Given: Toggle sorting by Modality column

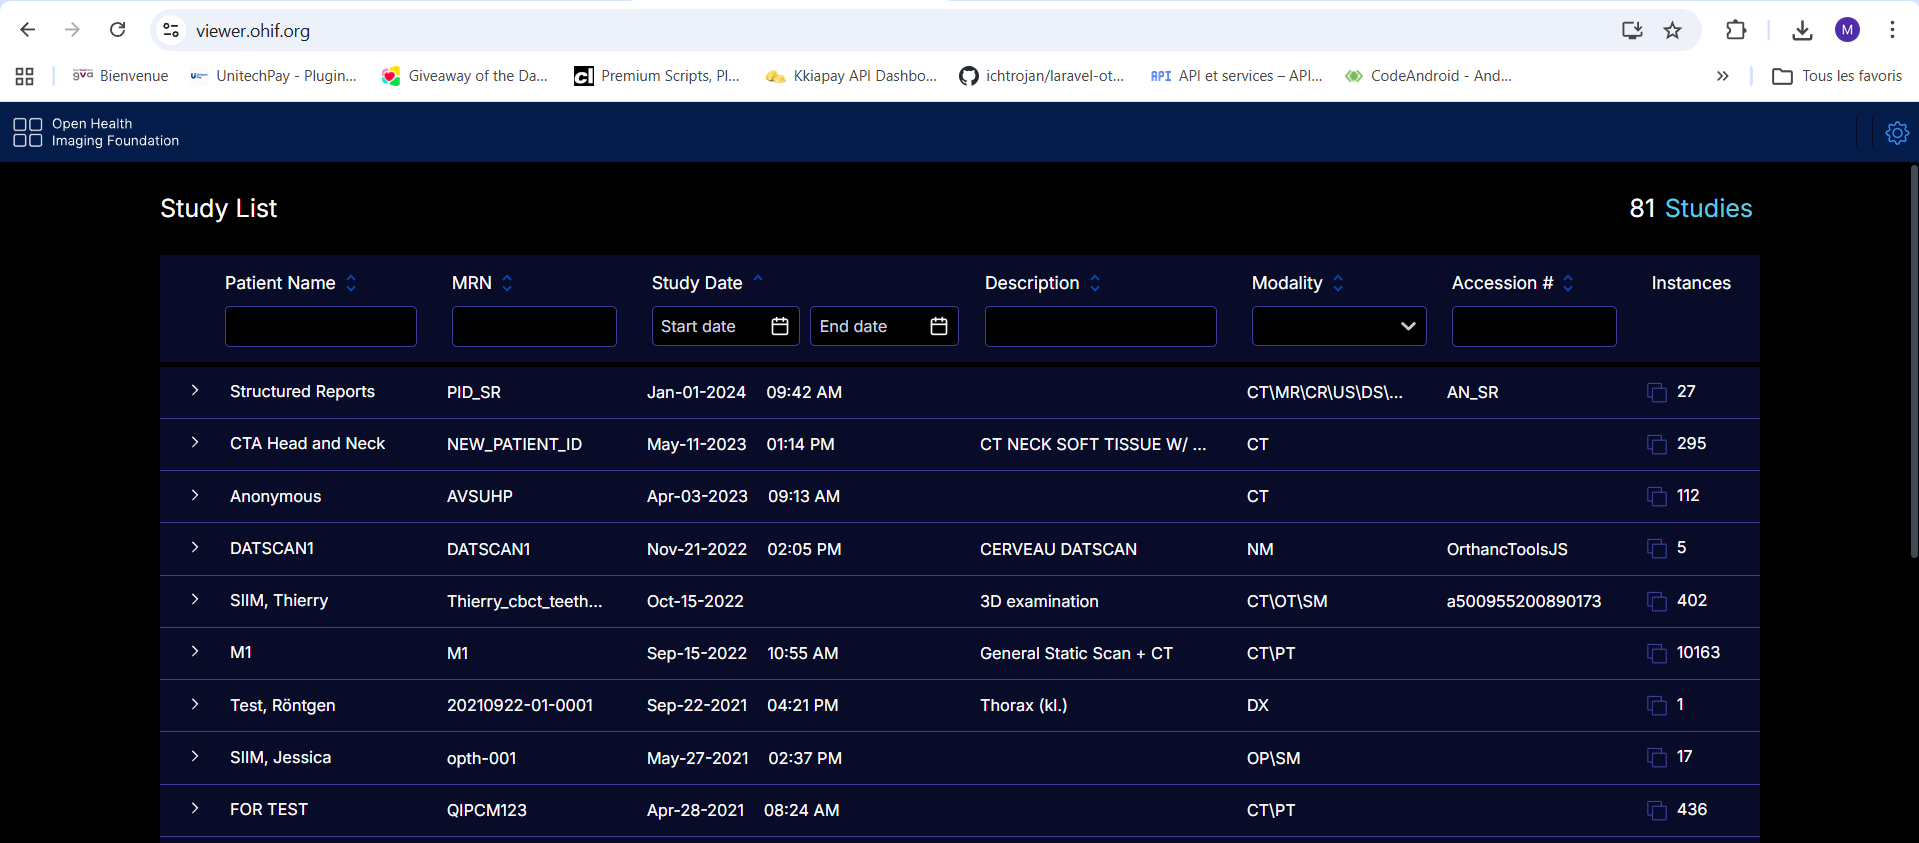Looking at the screenshot, I should (1338, 283).
